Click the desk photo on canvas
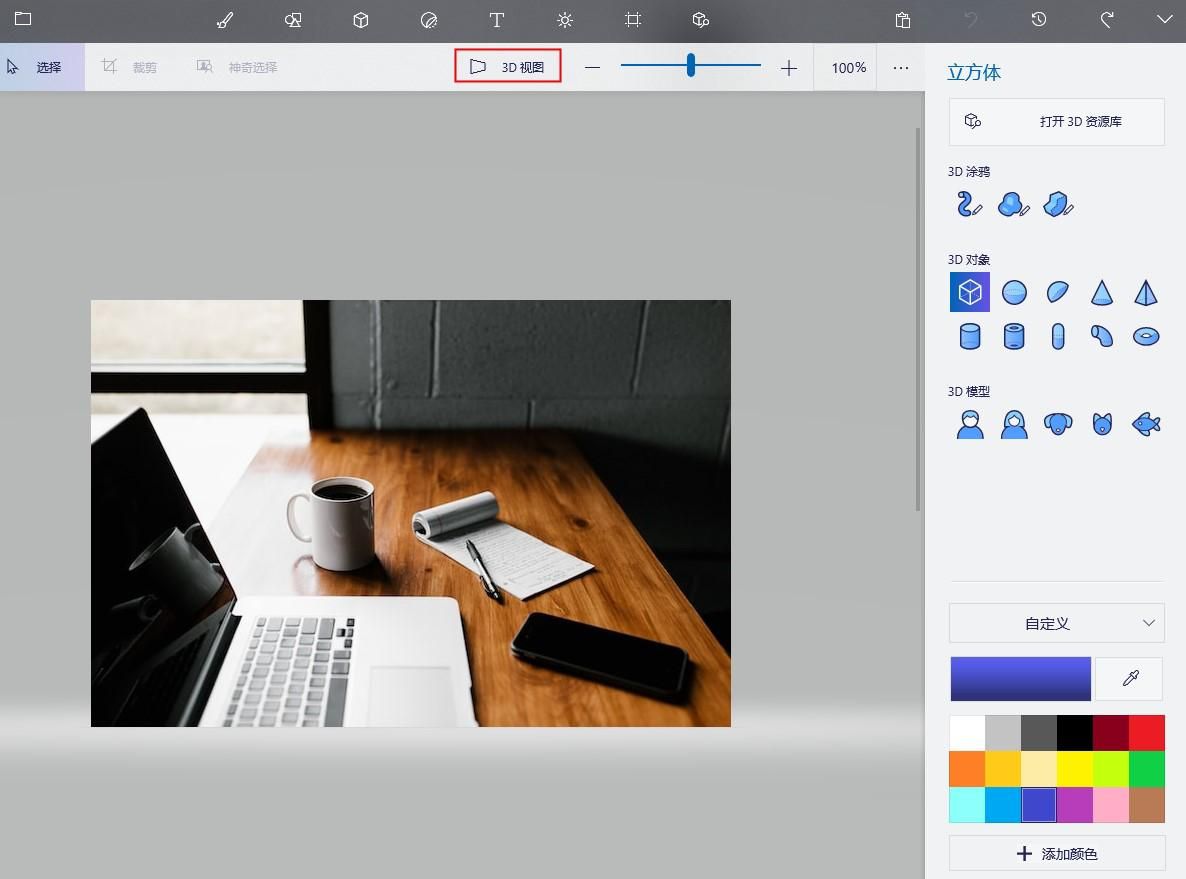The image size is (1186, 879). tap(411, 513)
